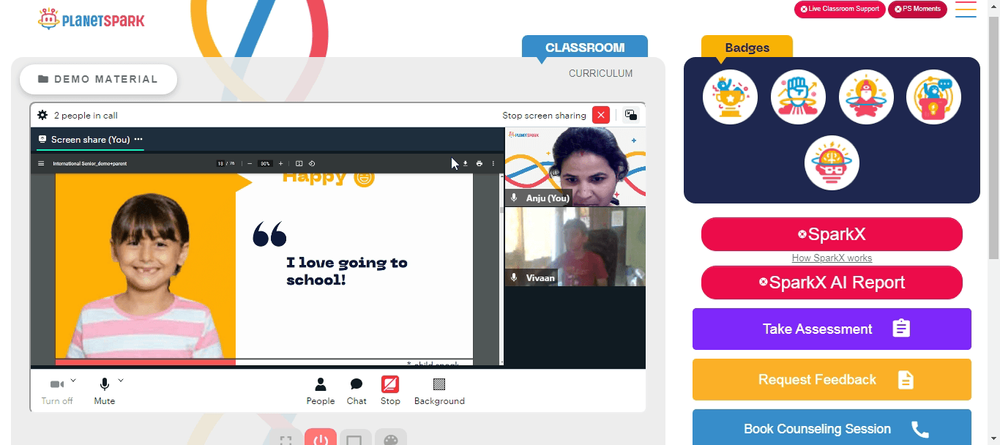
Task: Open the Chat panel
Action: pos(357,391)
